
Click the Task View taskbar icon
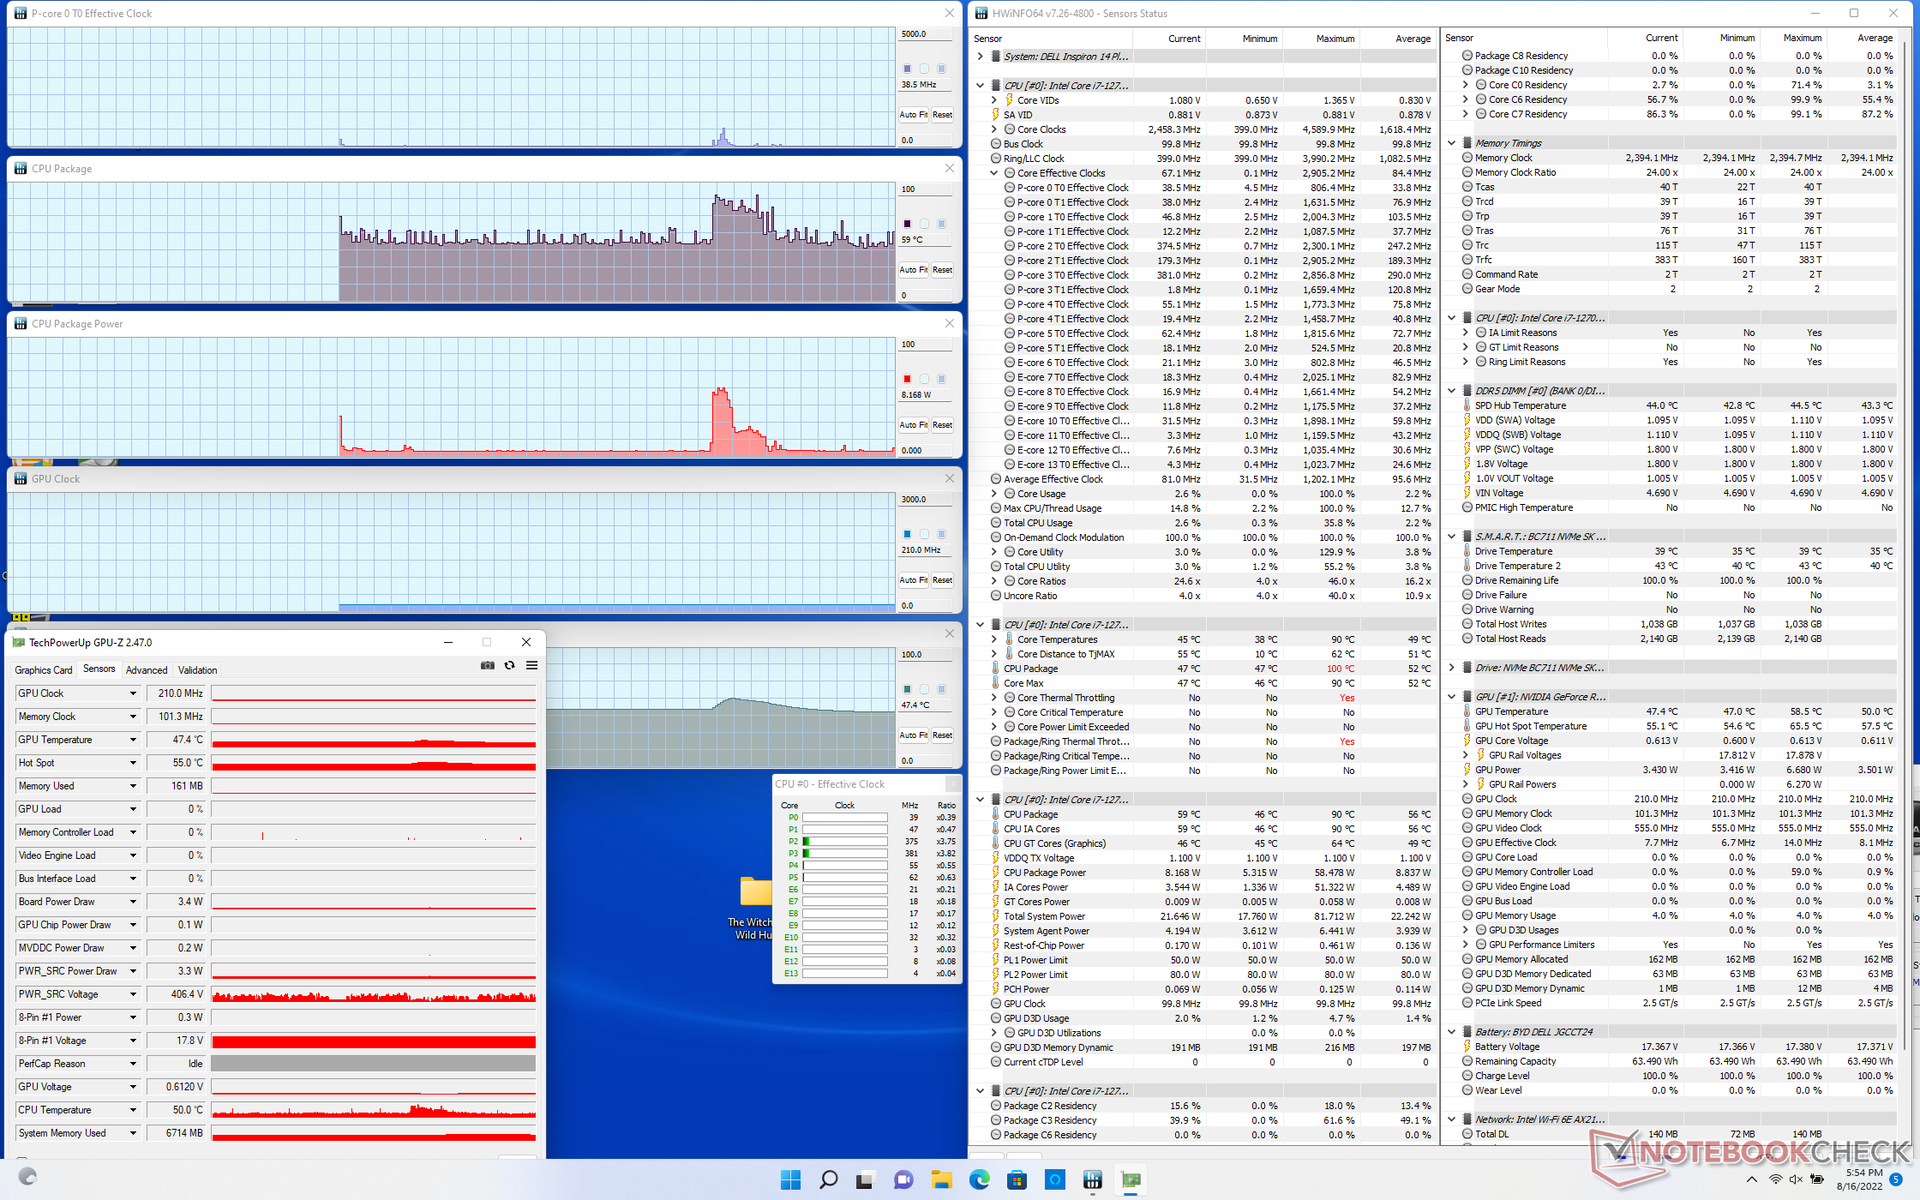(x=865, y=1180)
